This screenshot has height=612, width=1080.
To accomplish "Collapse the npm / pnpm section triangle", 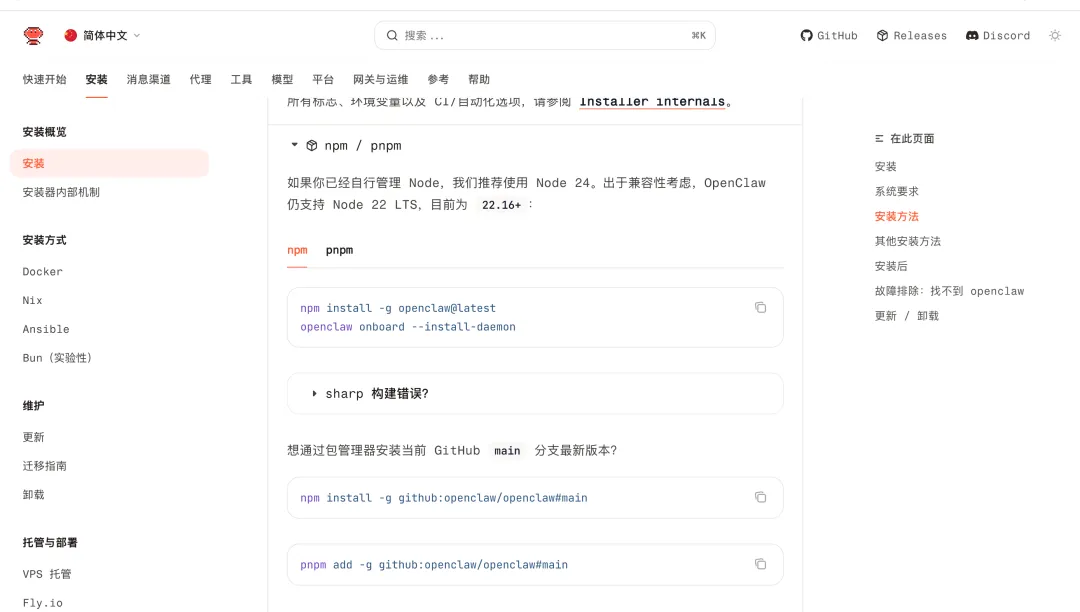I will point(294,145).
